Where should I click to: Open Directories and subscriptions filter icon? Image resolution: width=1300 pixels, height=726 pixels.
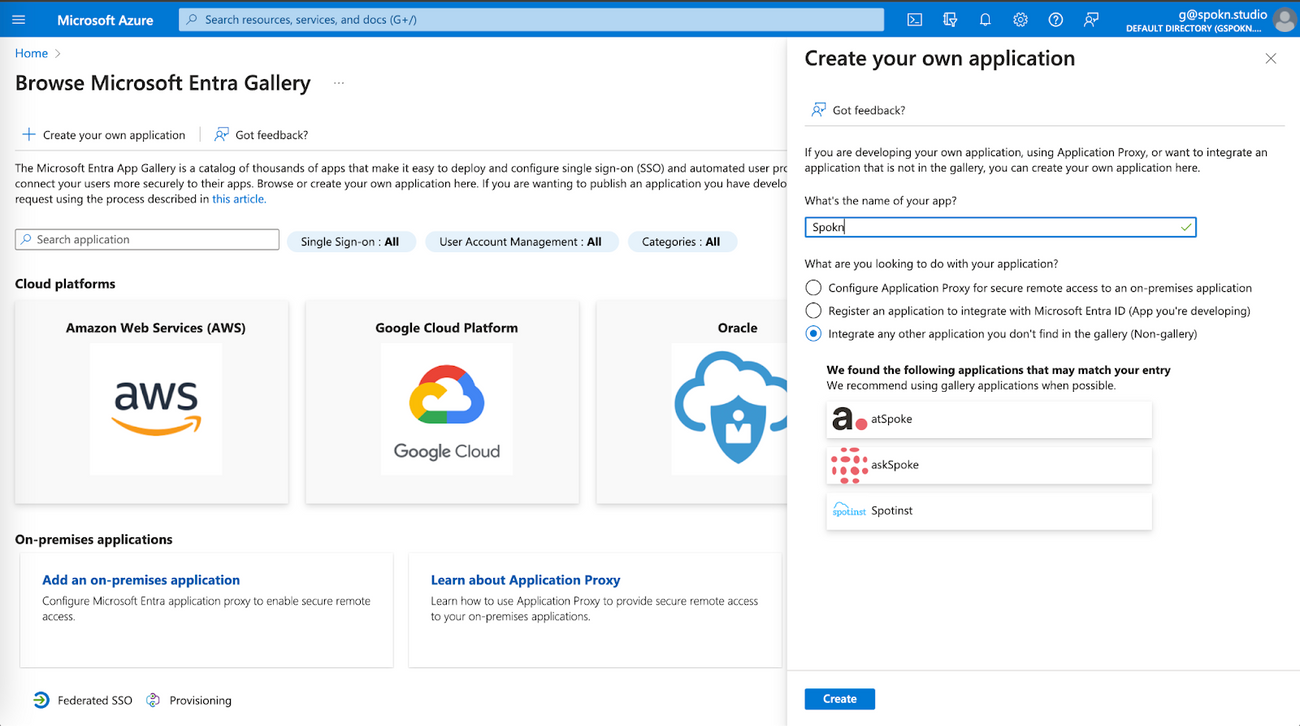[950, 19]
